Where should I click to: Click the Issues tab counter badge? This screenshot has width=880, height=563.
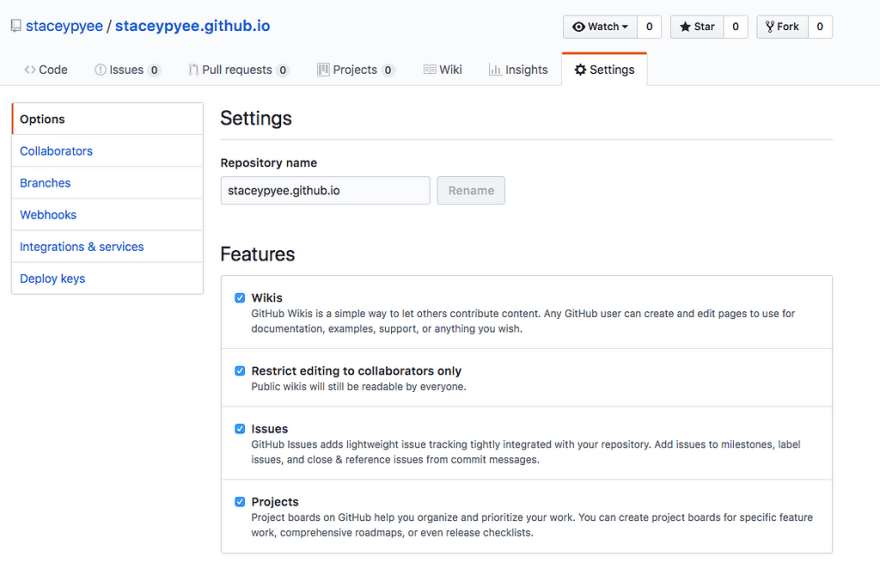click(154, 70)
